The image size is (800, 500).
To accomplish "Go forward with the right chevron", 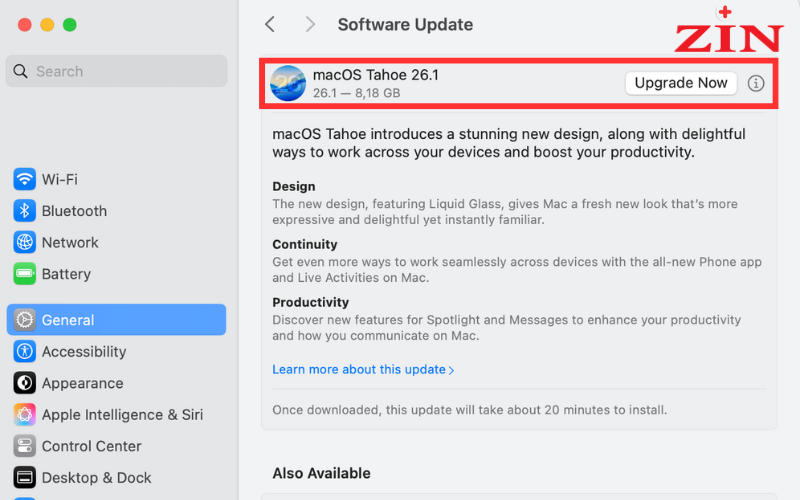I will [310, 24].
